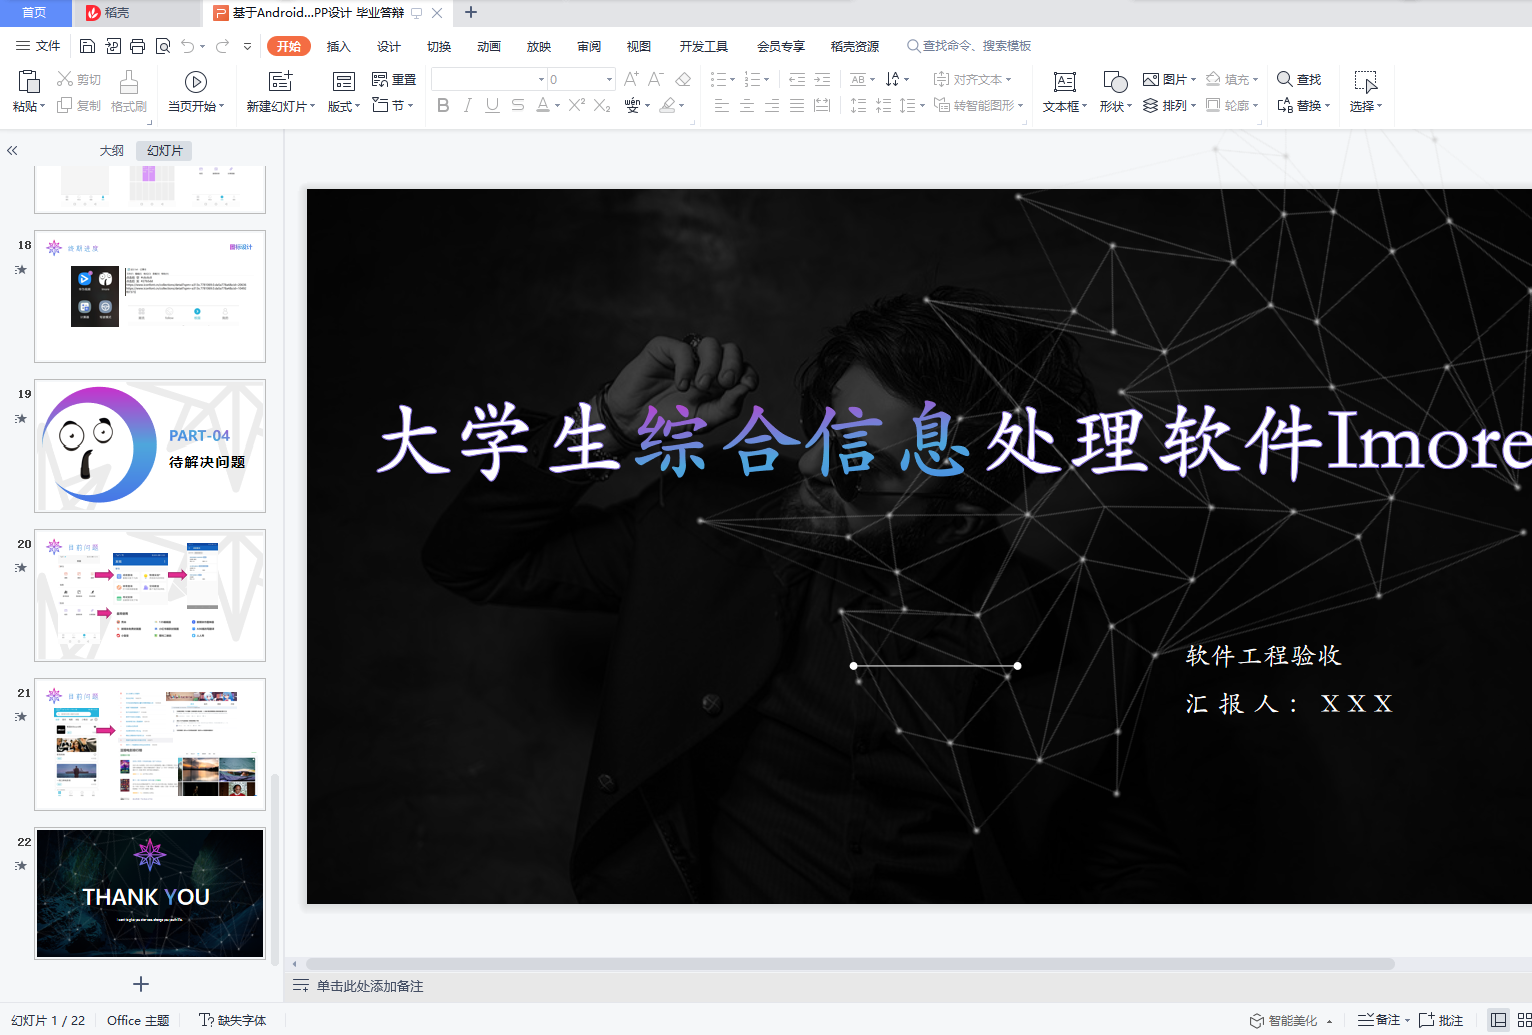
Task: Click the Copy (复制) button
Action: tap(79, 105)
